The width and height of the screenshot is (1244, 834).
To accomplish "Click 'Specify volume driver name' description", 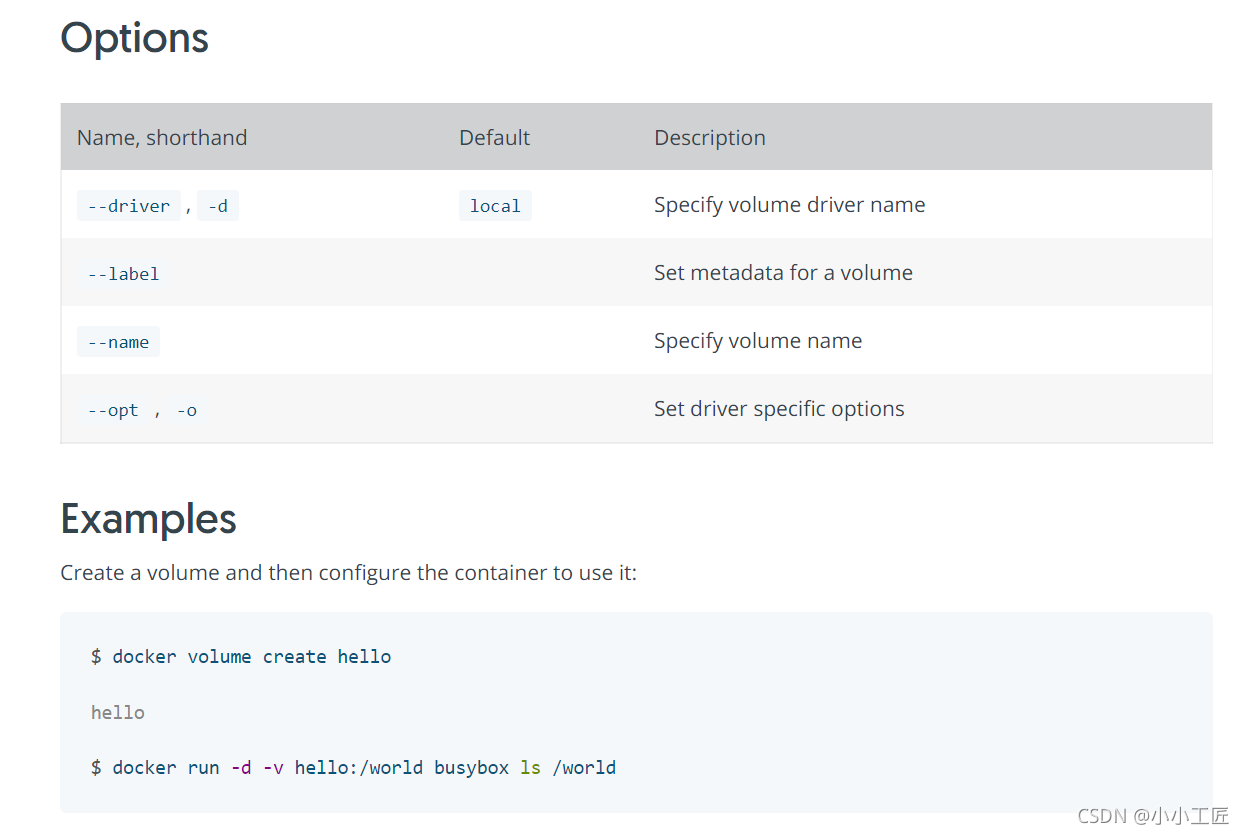I will [789, 205].
